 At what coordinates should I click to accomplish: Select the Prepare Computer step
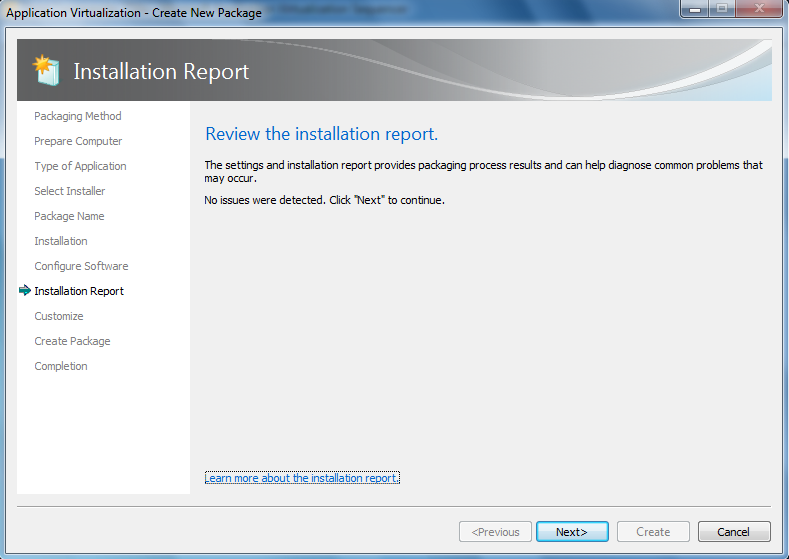tap(78, 141)
